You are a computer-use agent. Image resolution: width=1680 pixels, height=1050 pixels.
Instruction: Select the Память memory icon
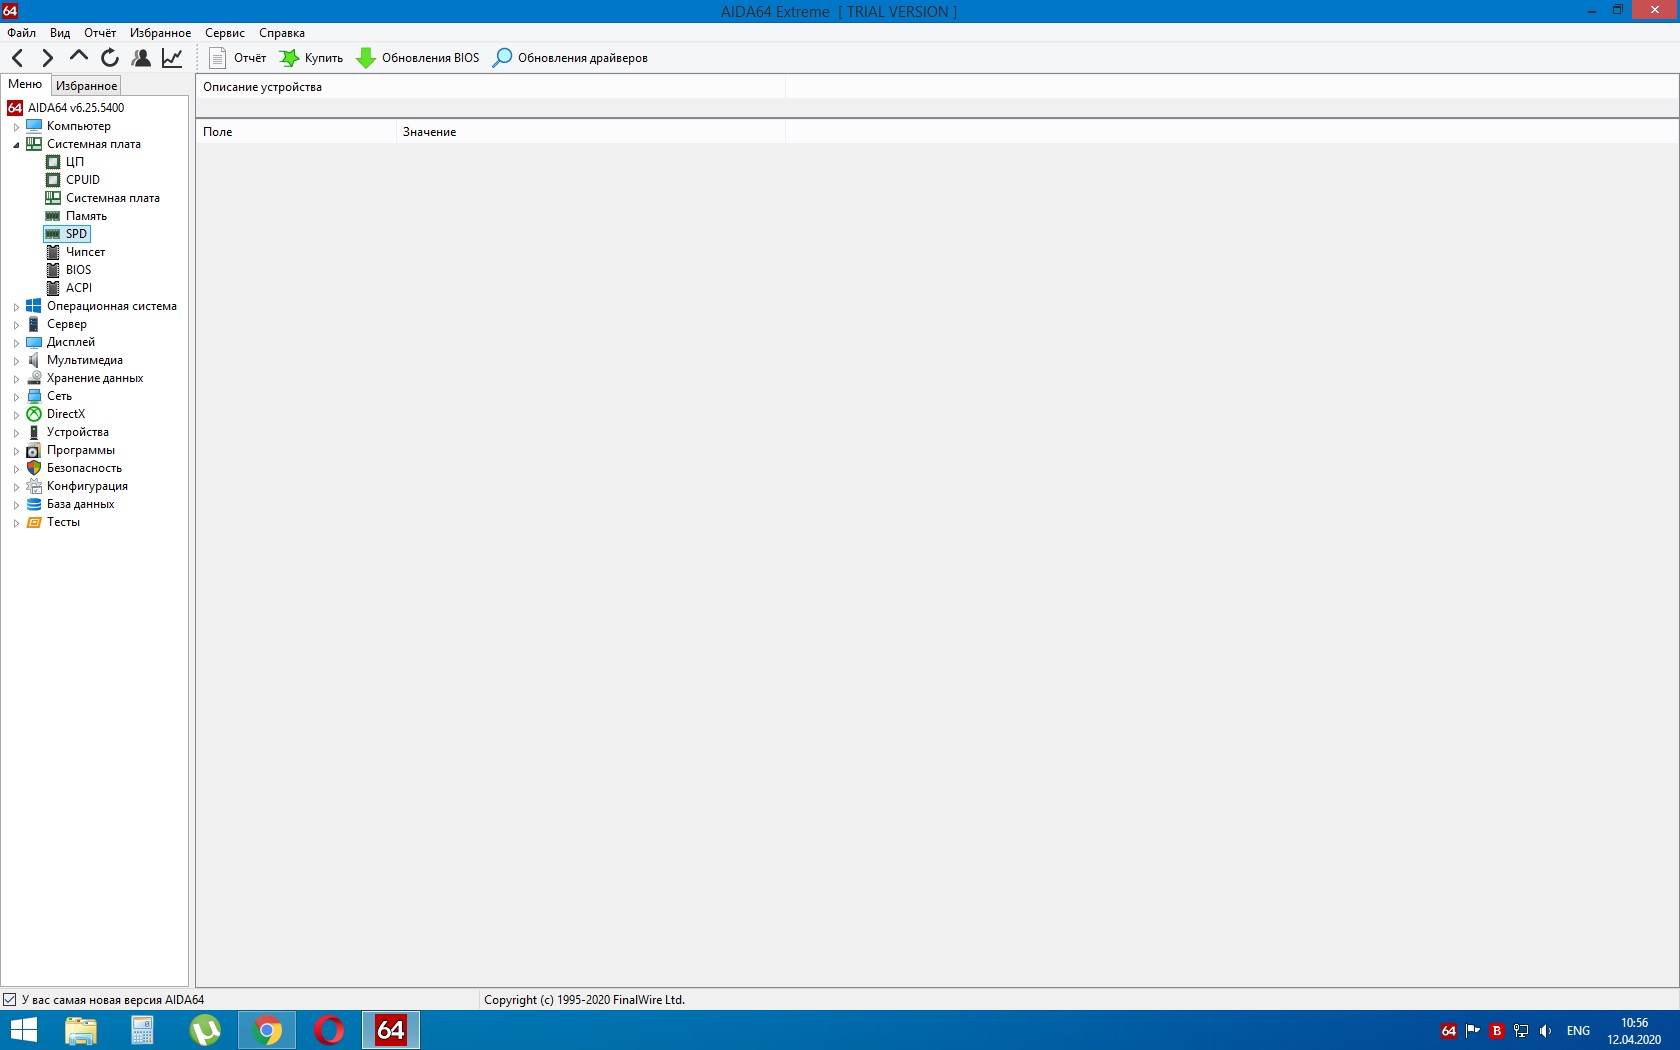[53, 216]
